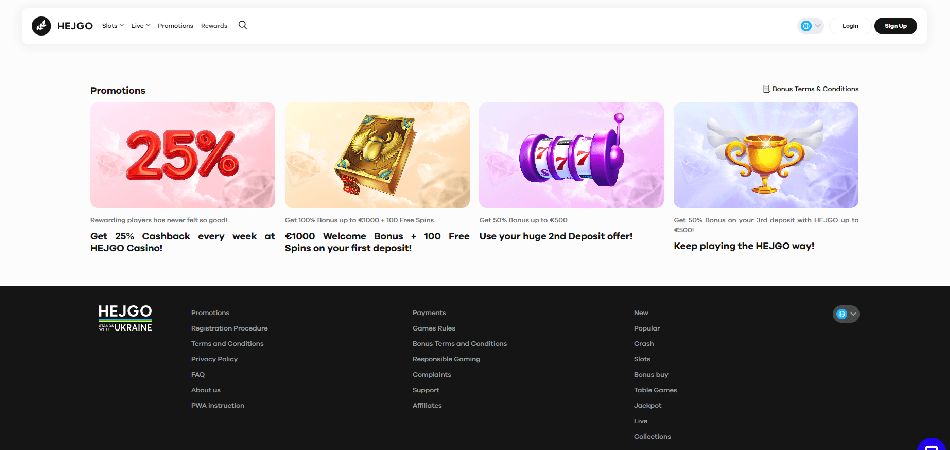Open Complaints footer link

(x=431, y=374)
